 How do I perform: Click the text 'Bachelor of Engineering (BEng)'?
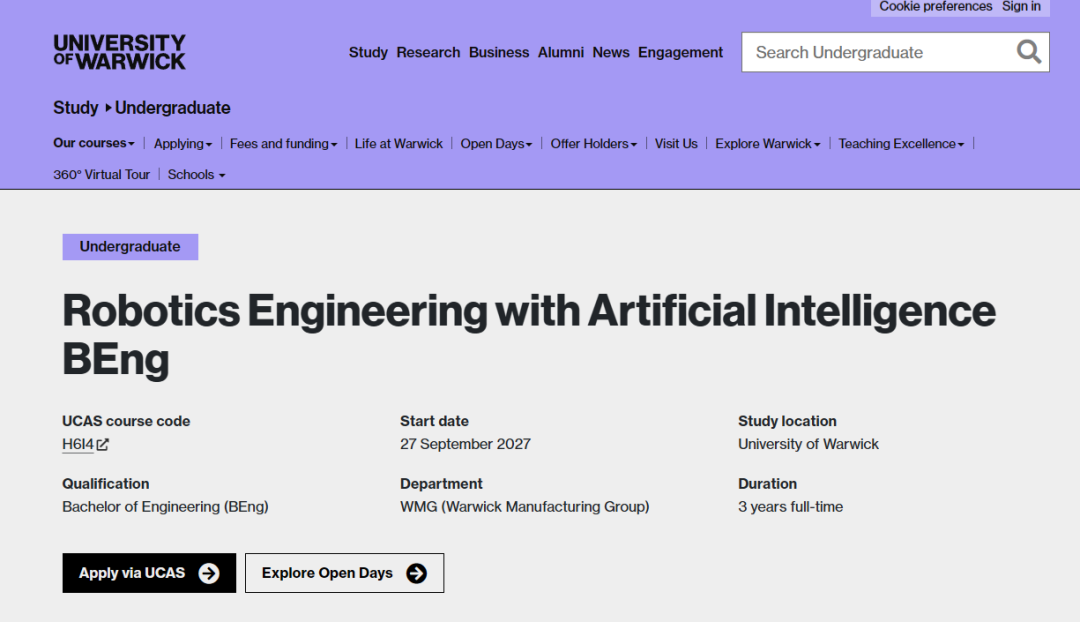pos(165,507)
